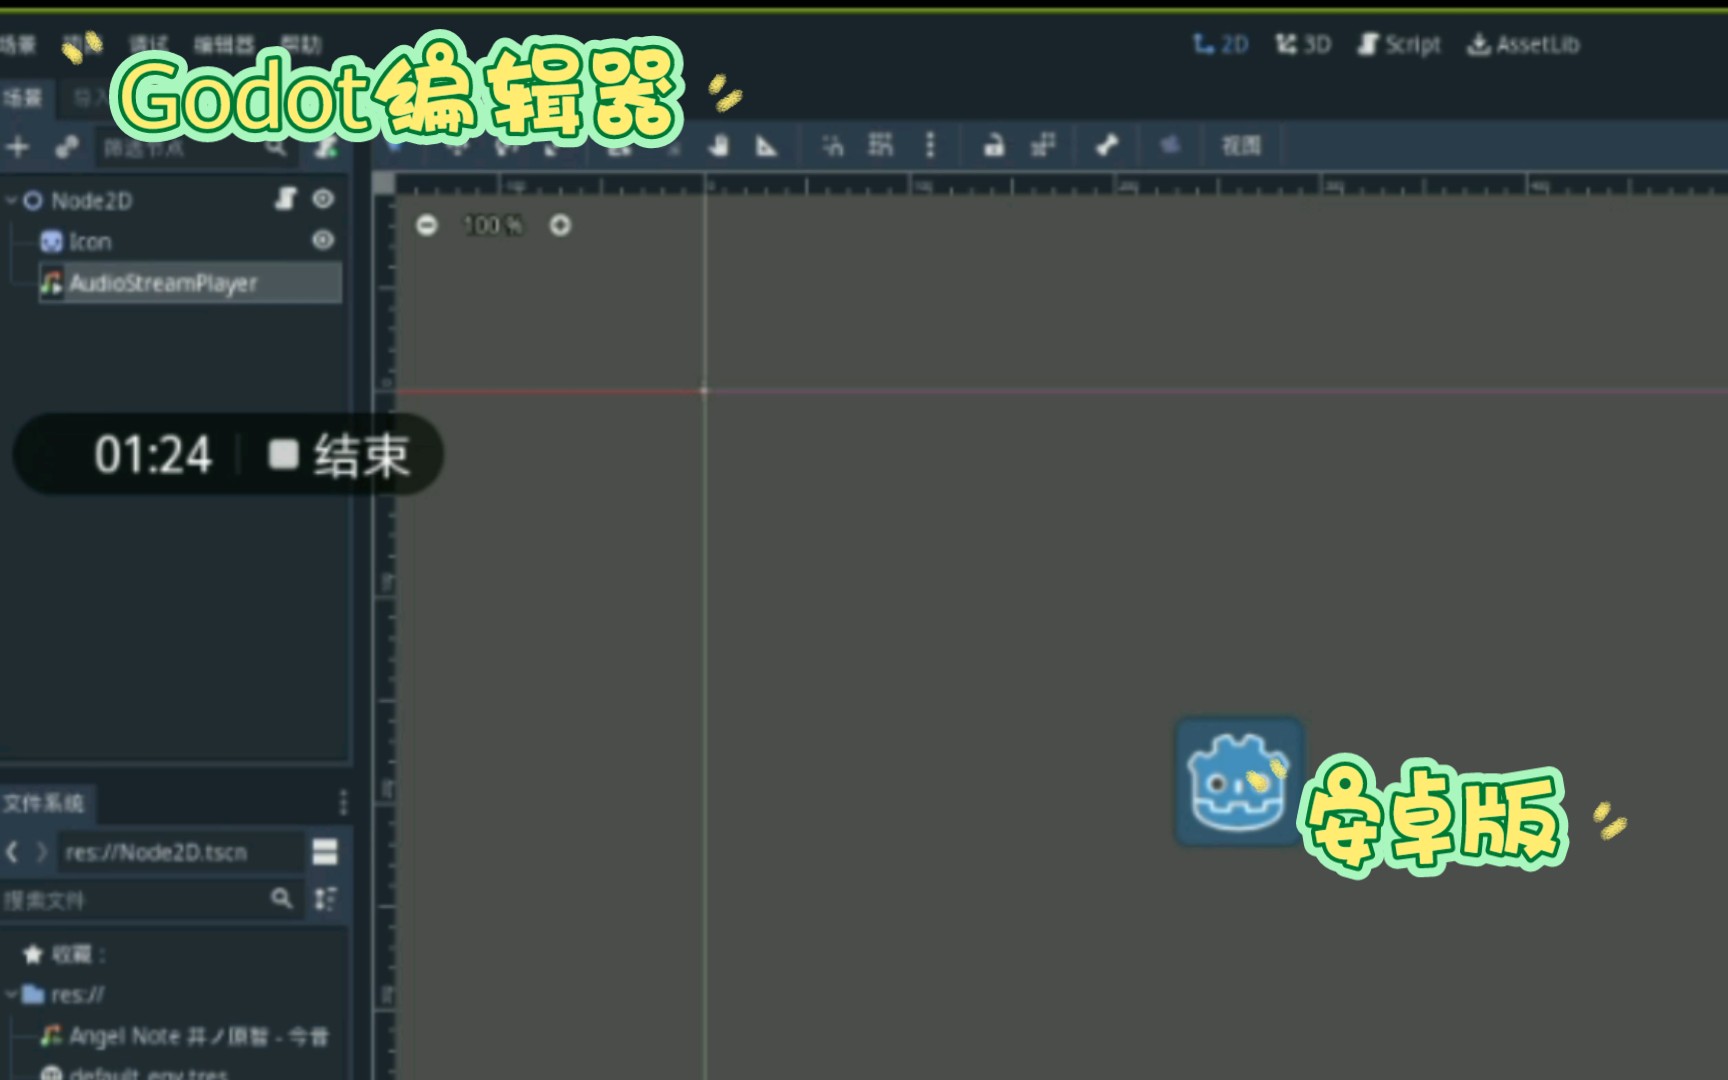Select the ruler measuring tool
Screen dimensions: 1728x1080
[x=767, y=146]
